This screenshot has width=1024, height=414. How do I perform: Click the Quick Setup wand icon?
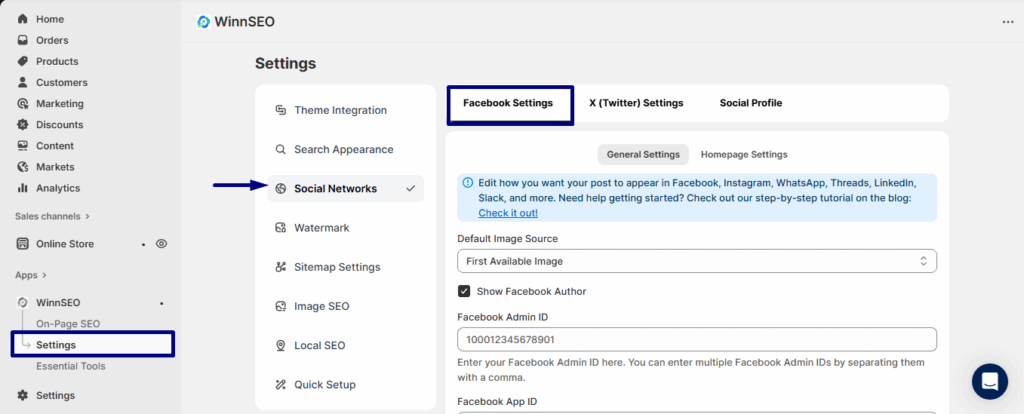point(280,384)
